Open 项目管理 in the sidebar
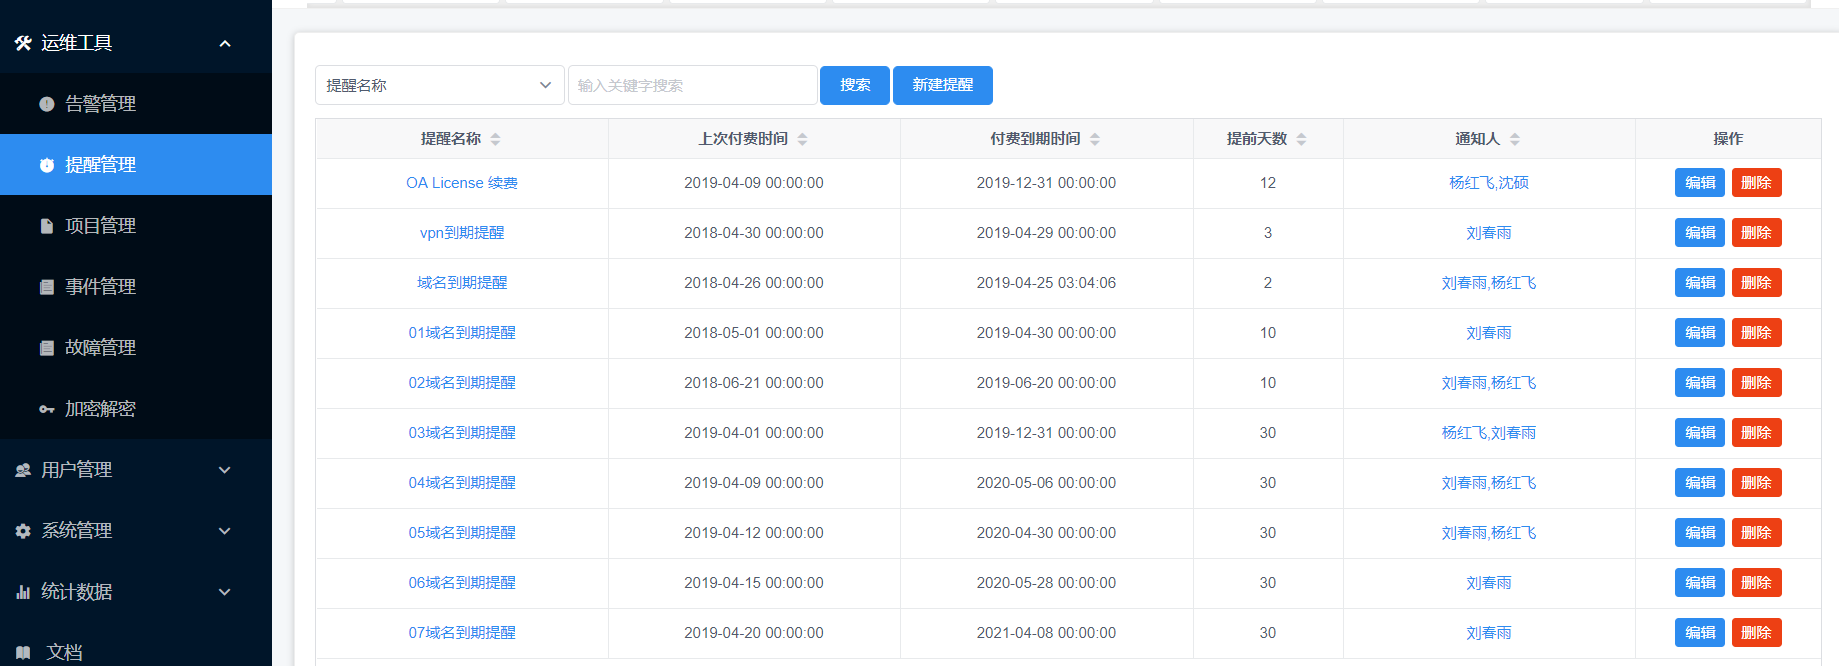1839x666 pixels. pyautogui.click(x=136, y=226)
